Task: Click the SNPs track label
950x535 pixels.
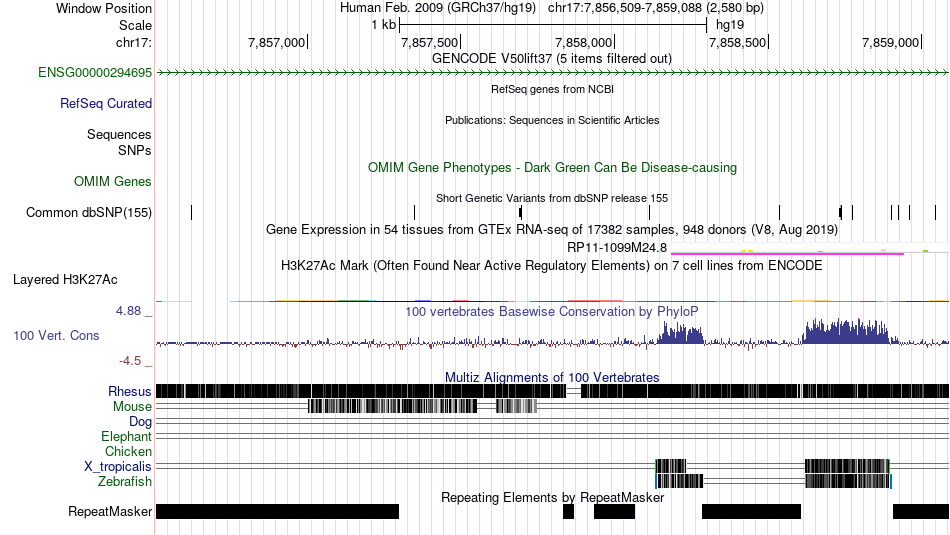Action: coord(135,150)
